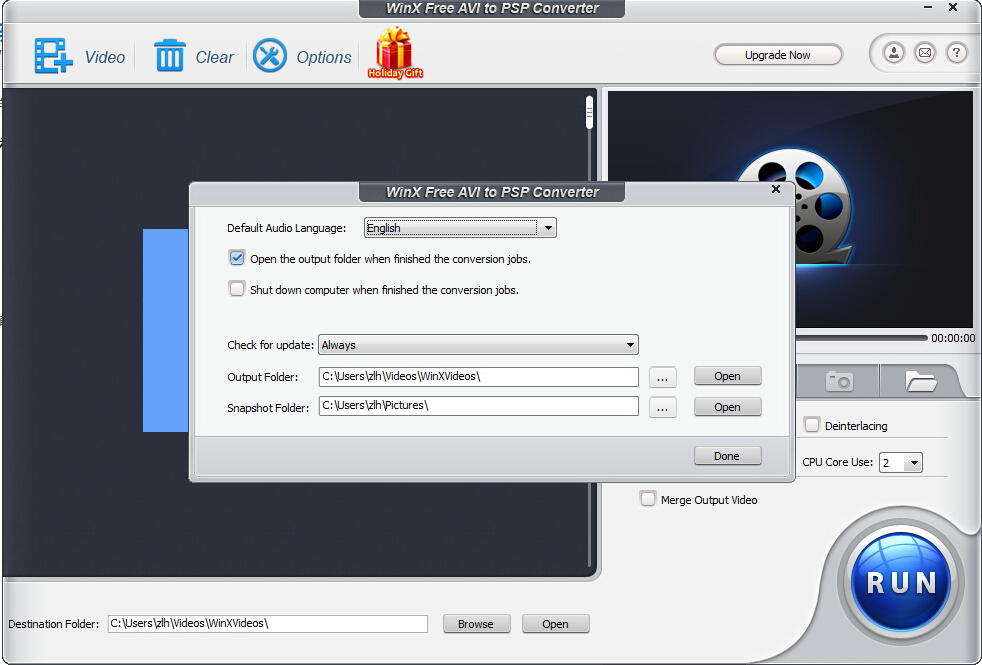Screen dimensions: 982x665
Task: Click the Snapshot Folder path field
Action: pyautogui.click(x=478, y=406)
